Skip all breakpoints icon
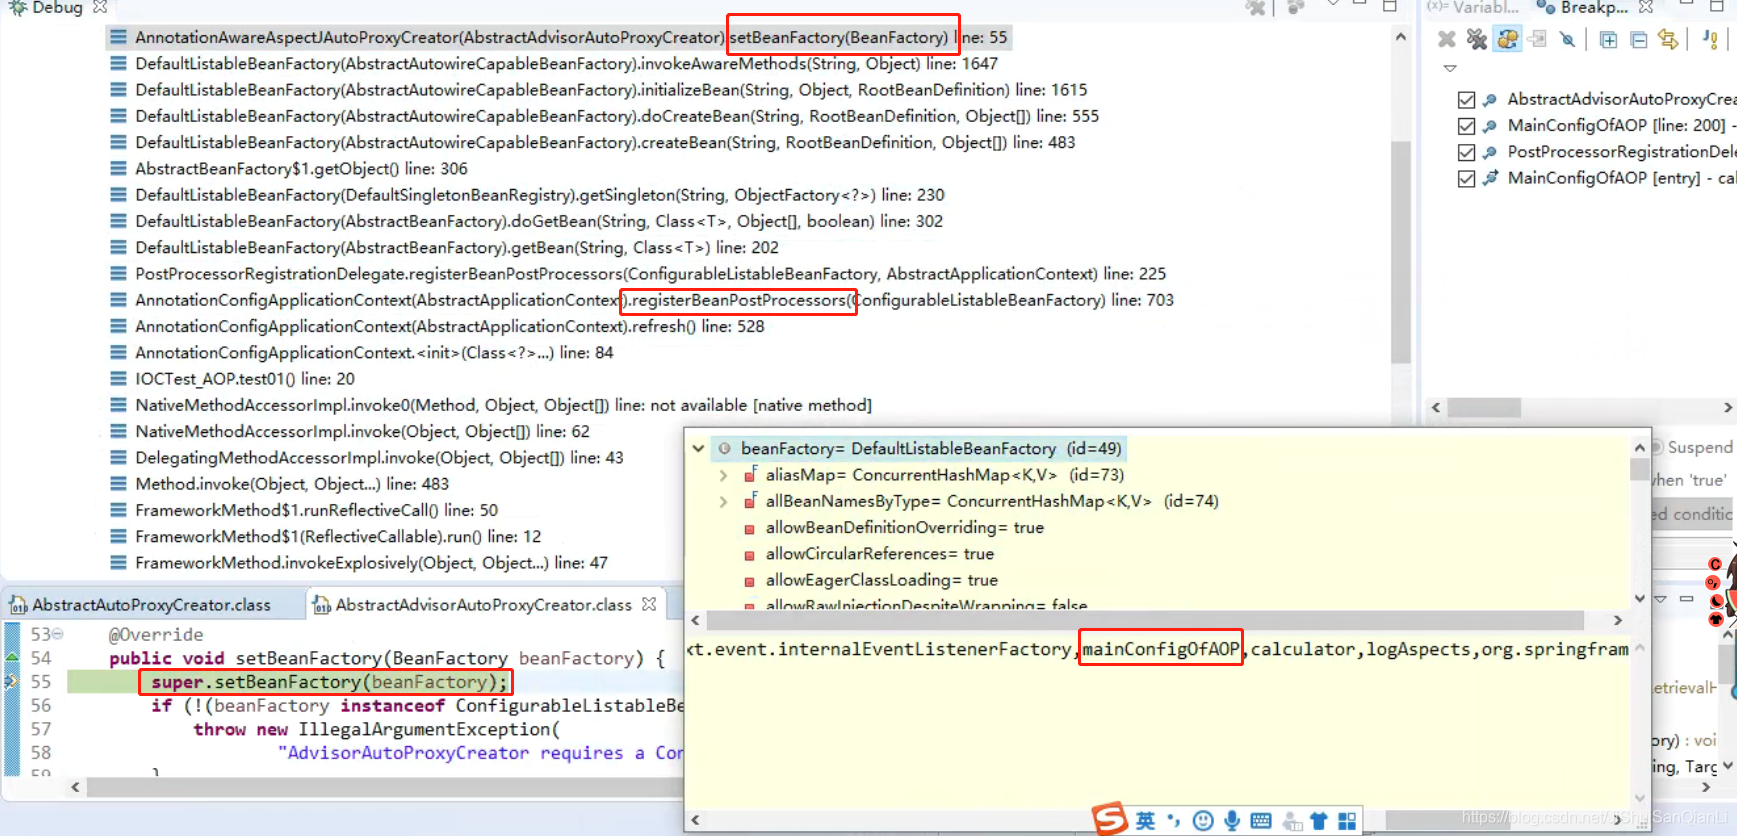 coord(1567,39)
